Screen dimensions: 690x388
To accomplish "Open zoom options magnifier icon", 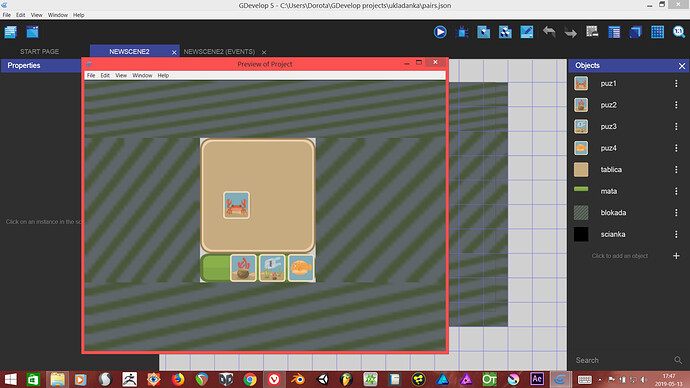I will click(x=679, y=32).
